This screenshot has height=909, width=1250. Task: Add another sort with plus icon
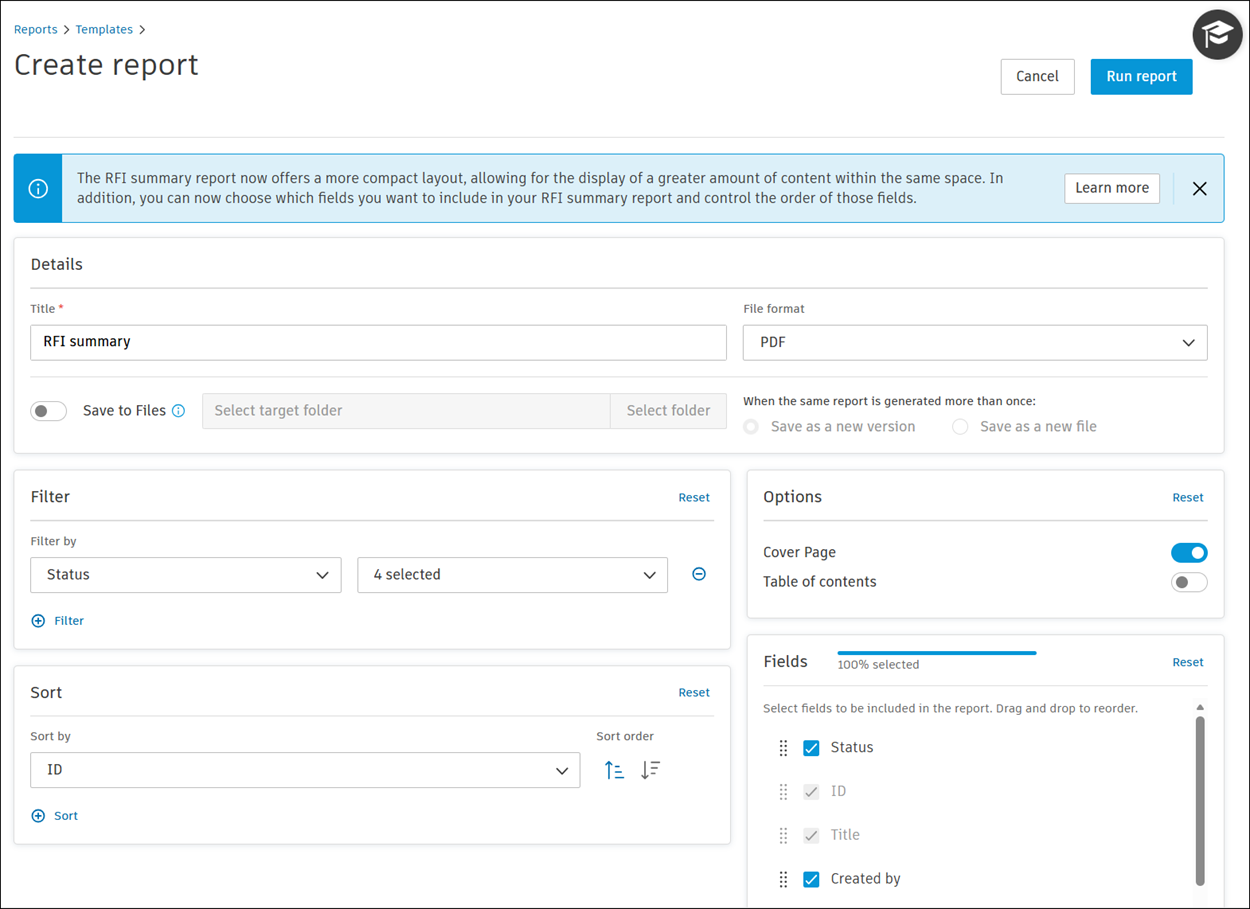tap(39, 816)
